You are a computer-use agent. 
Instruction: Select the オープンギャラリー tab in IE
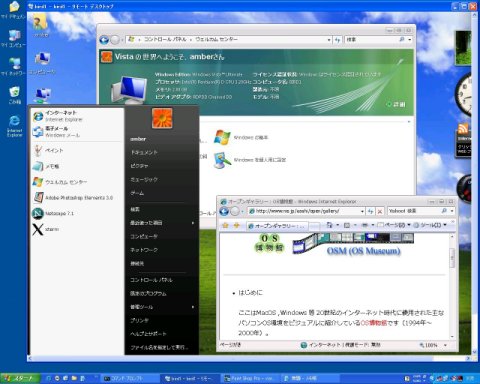[x=277, y=226]
